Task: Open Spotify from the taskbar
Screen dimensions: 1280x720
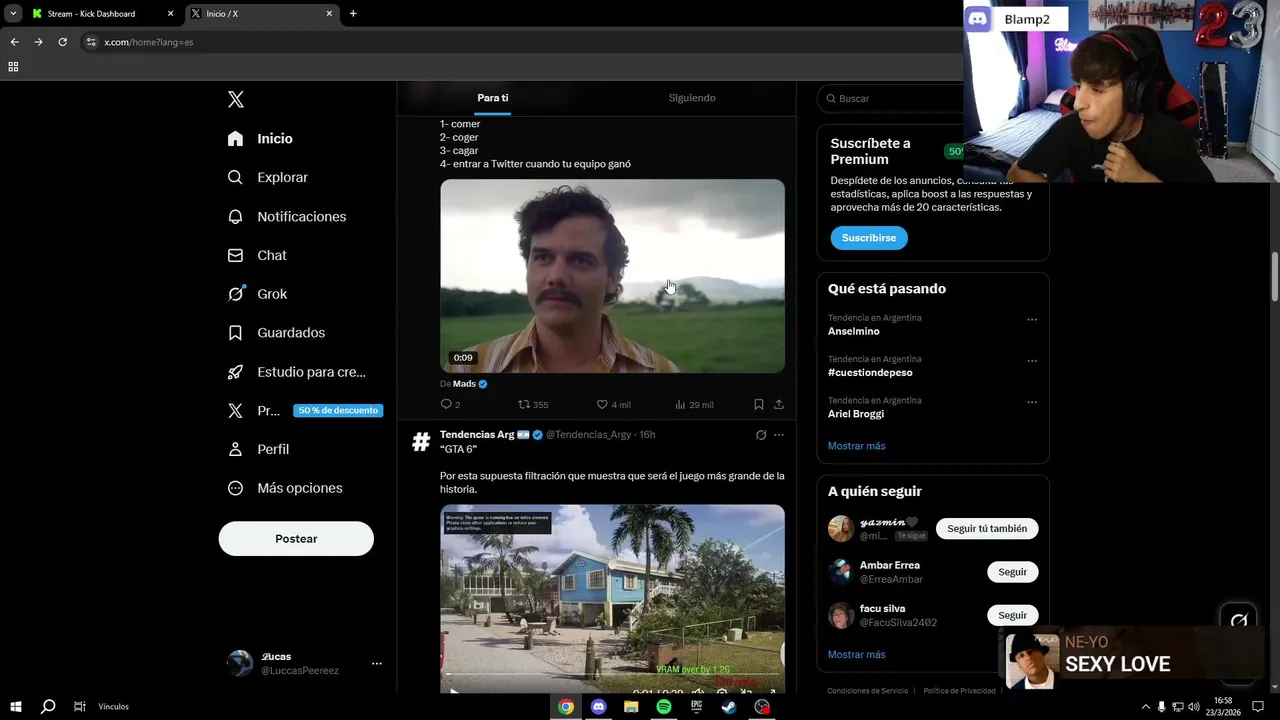Action: click(664, 706)
